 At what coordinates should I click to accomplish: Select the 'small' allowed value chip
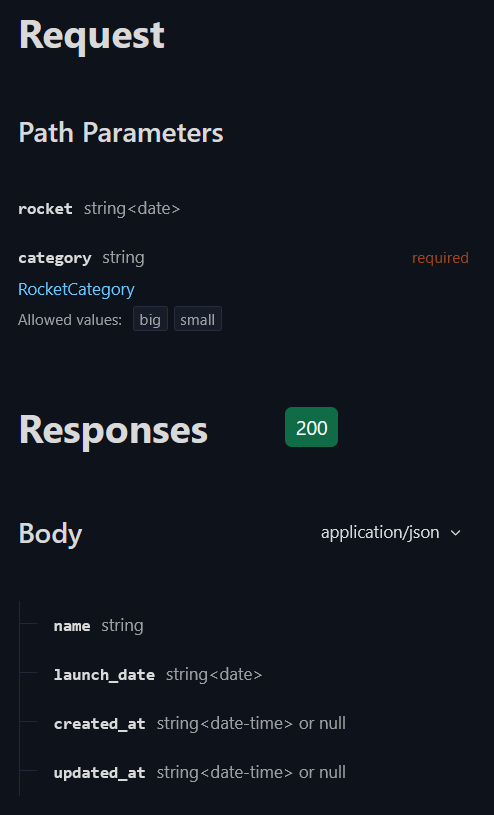click(198, 319)
